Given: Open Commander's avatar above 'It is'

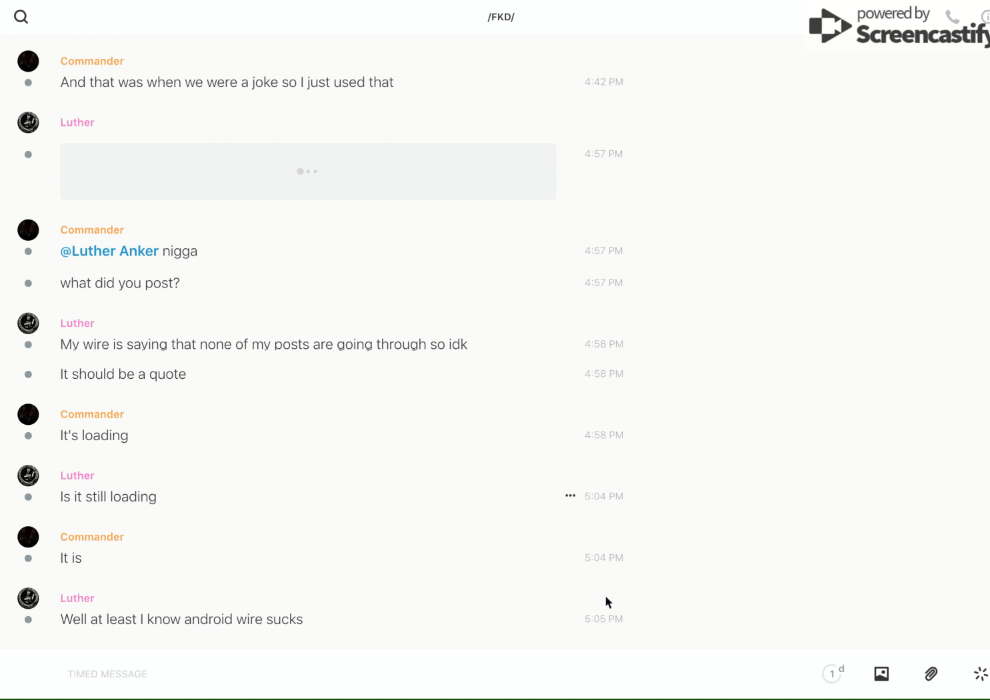Looking at the screenshot, I should pos(28,537).
